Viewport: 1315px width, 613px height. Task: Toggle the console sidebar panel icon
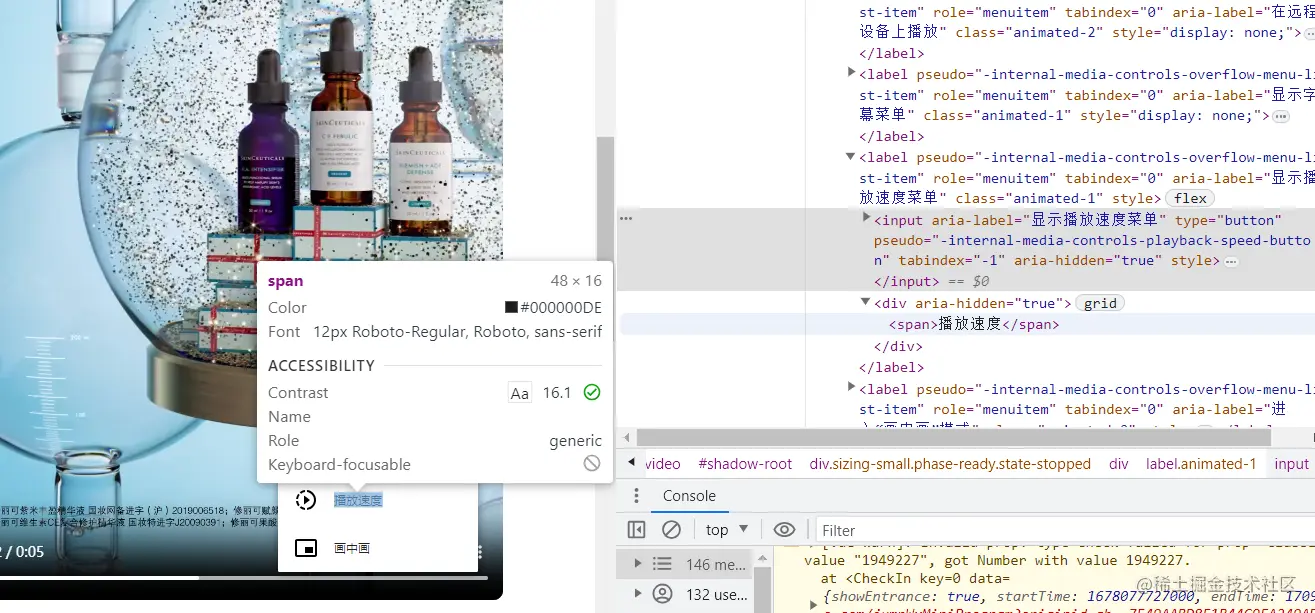tap(636, 530)
